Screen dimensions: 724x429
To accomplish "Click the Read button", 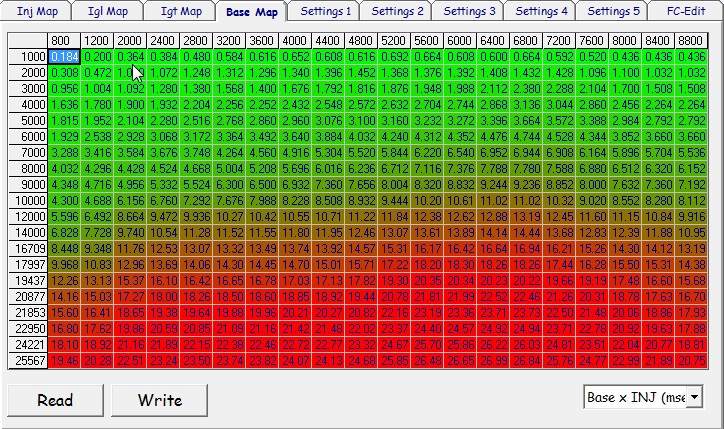I will pyautogui.click(x=55, y=400).
